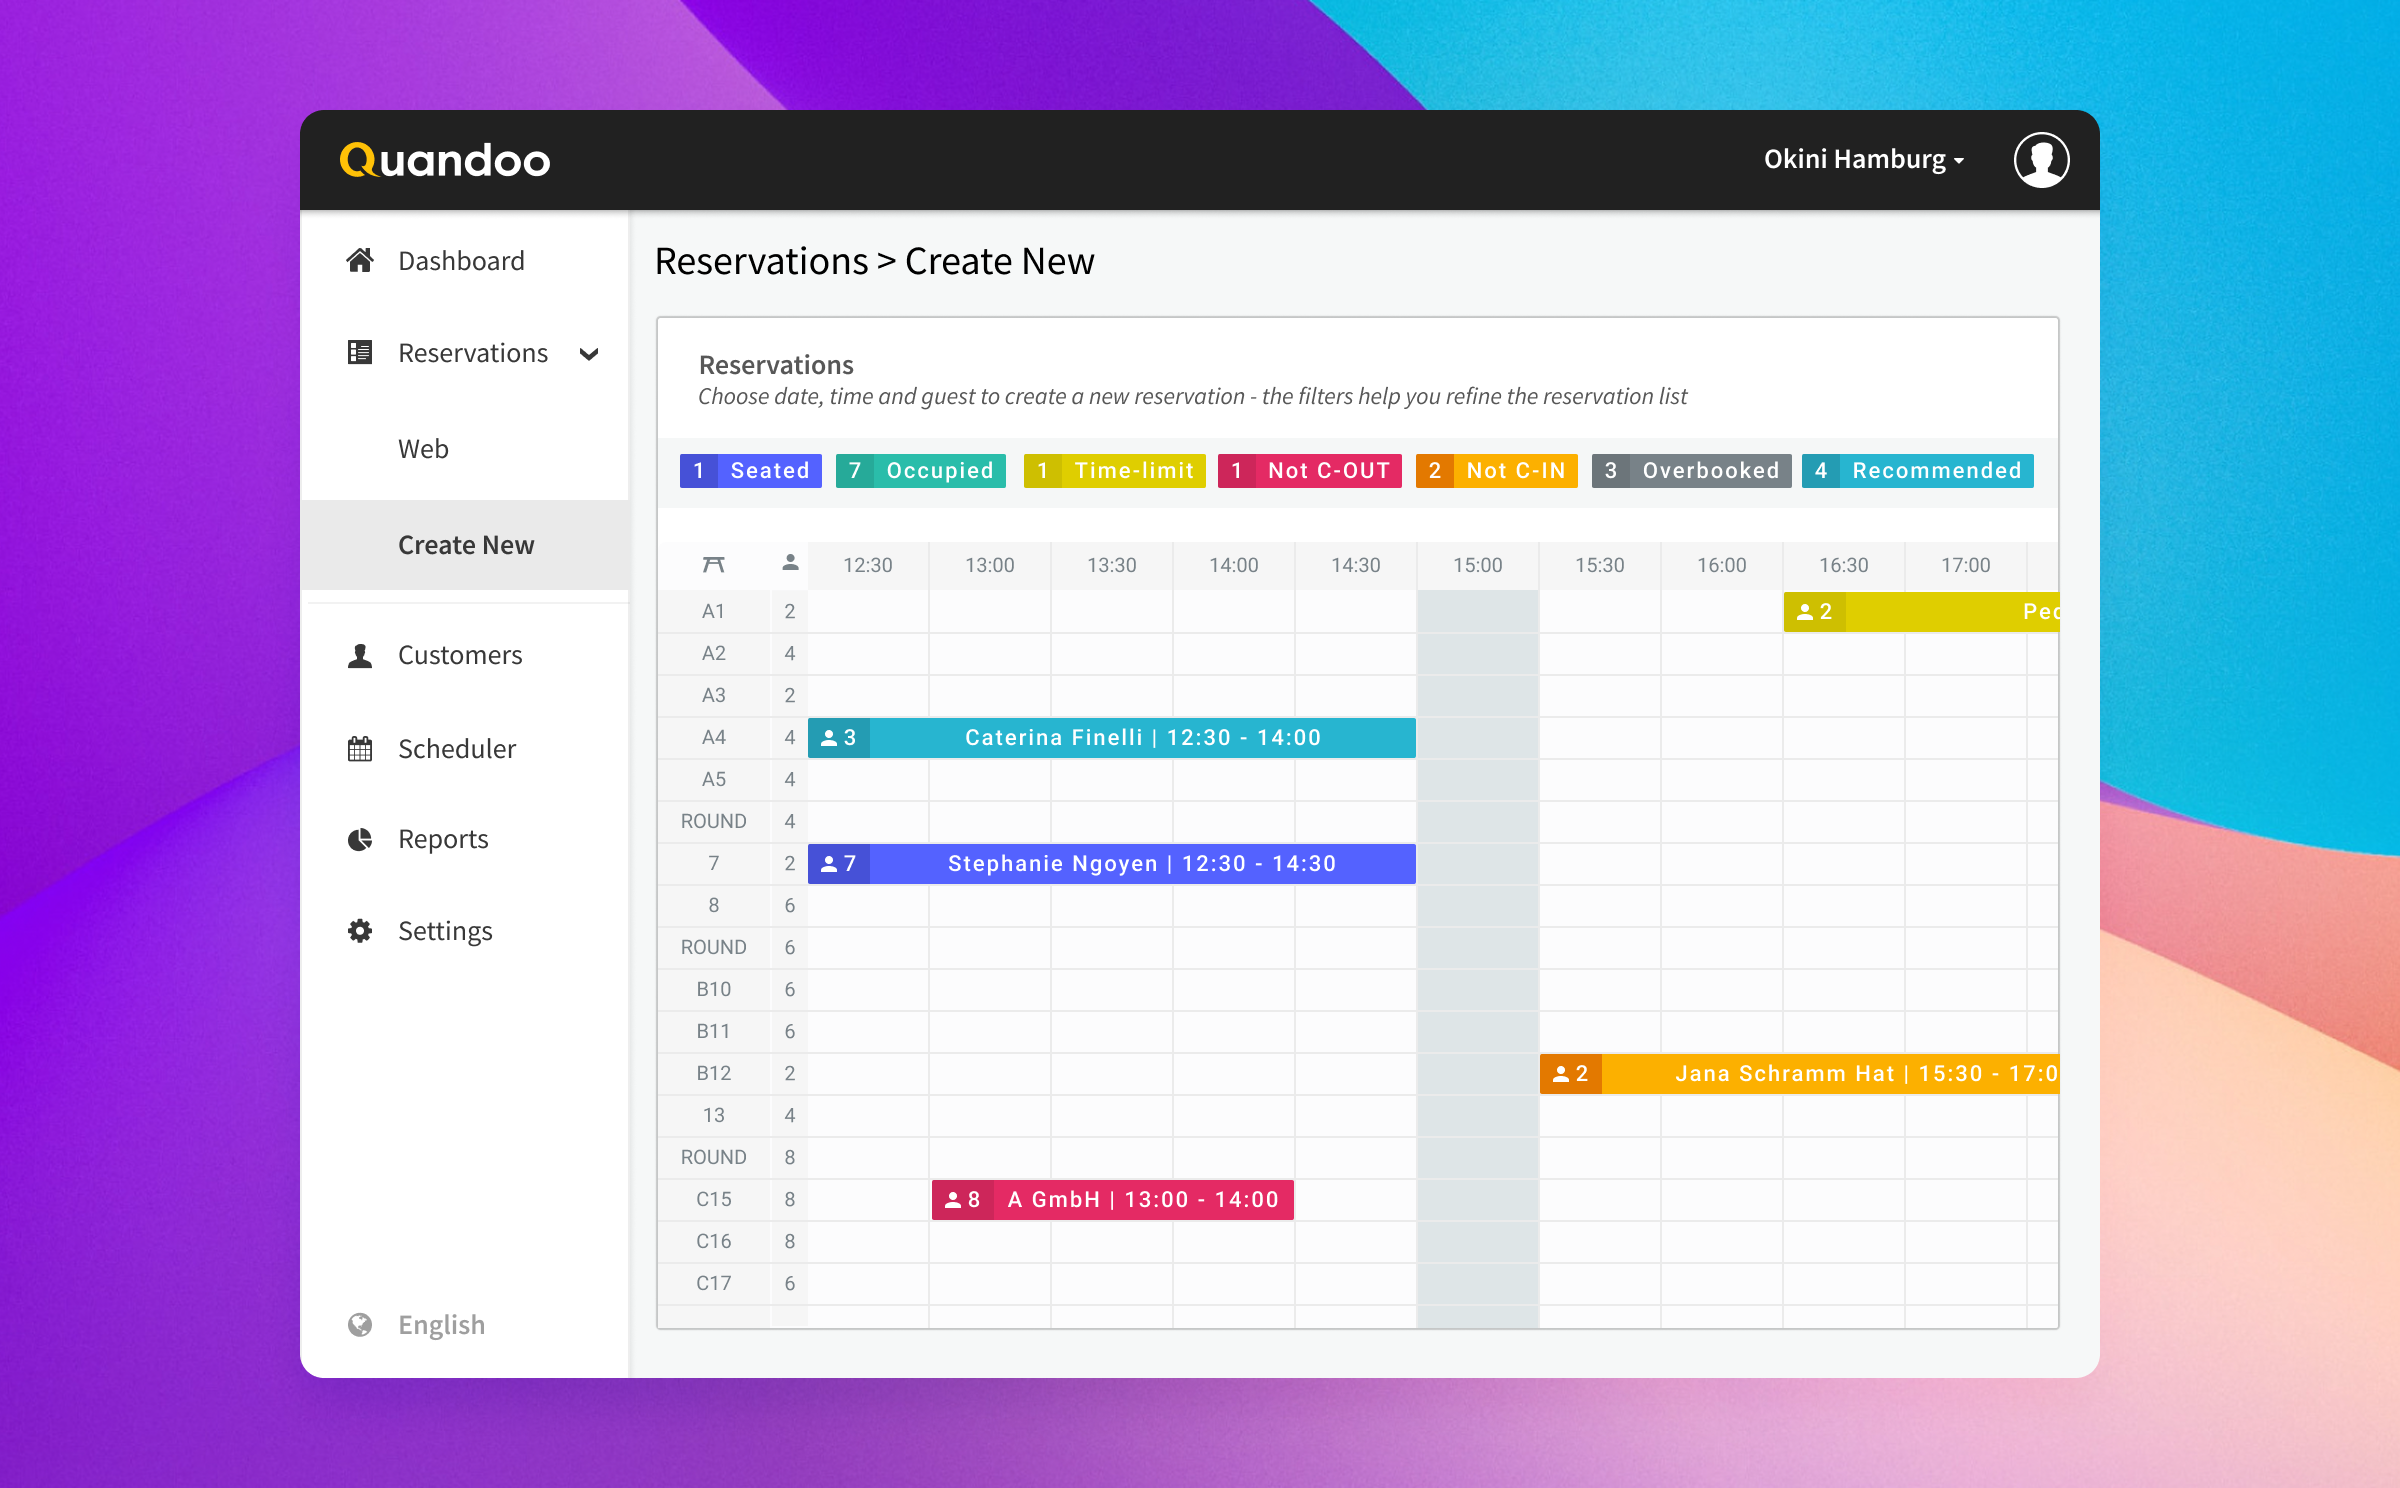Image resolution: width=2400 pixels, height=1488 pixels.
Task: Open the yellow time-limit reservation on A1
Action: (1922, 612)
